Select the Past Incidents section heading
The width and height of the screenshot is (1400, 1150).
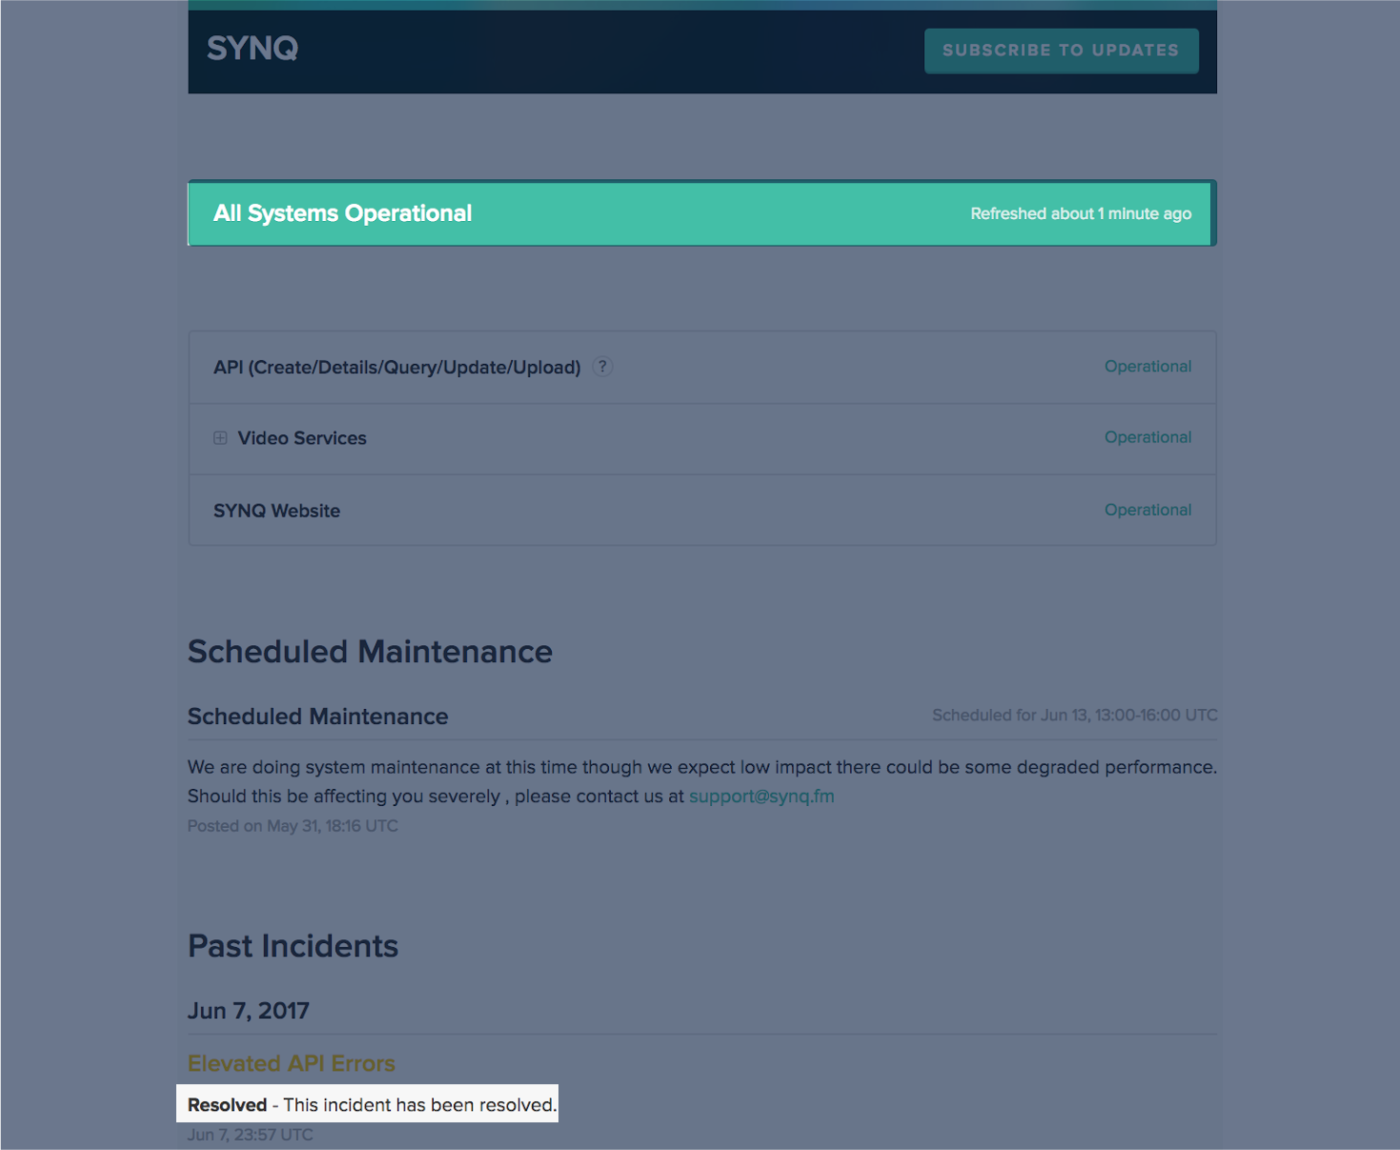[292, 946]
